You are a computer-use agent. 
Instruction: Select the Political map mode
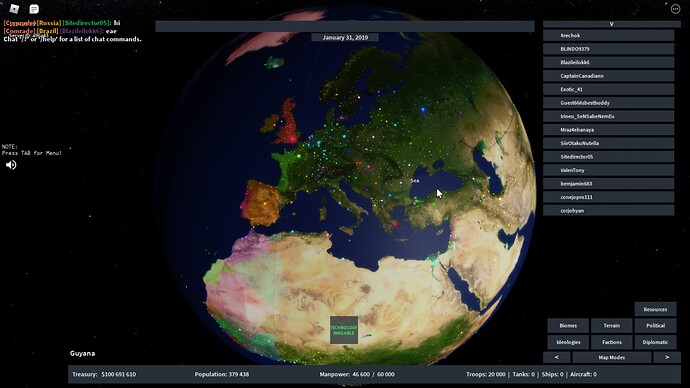pos(655,326)
